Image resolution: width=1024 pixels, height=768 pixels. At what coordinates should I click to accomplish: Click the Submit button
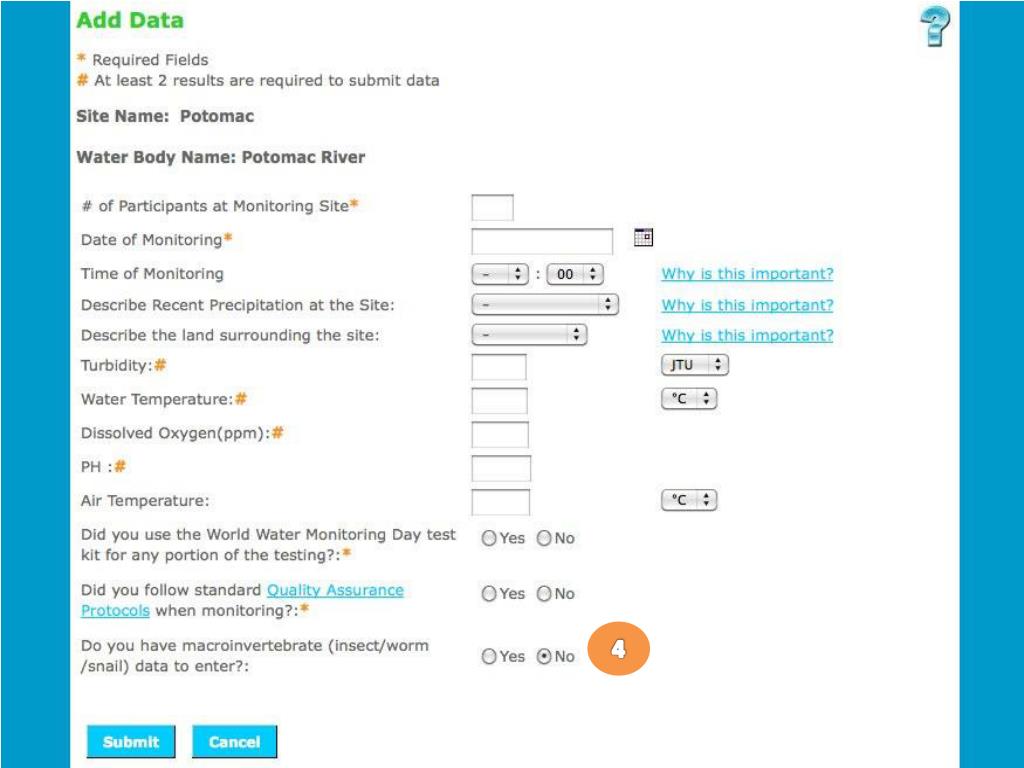[x=131, y=742]
